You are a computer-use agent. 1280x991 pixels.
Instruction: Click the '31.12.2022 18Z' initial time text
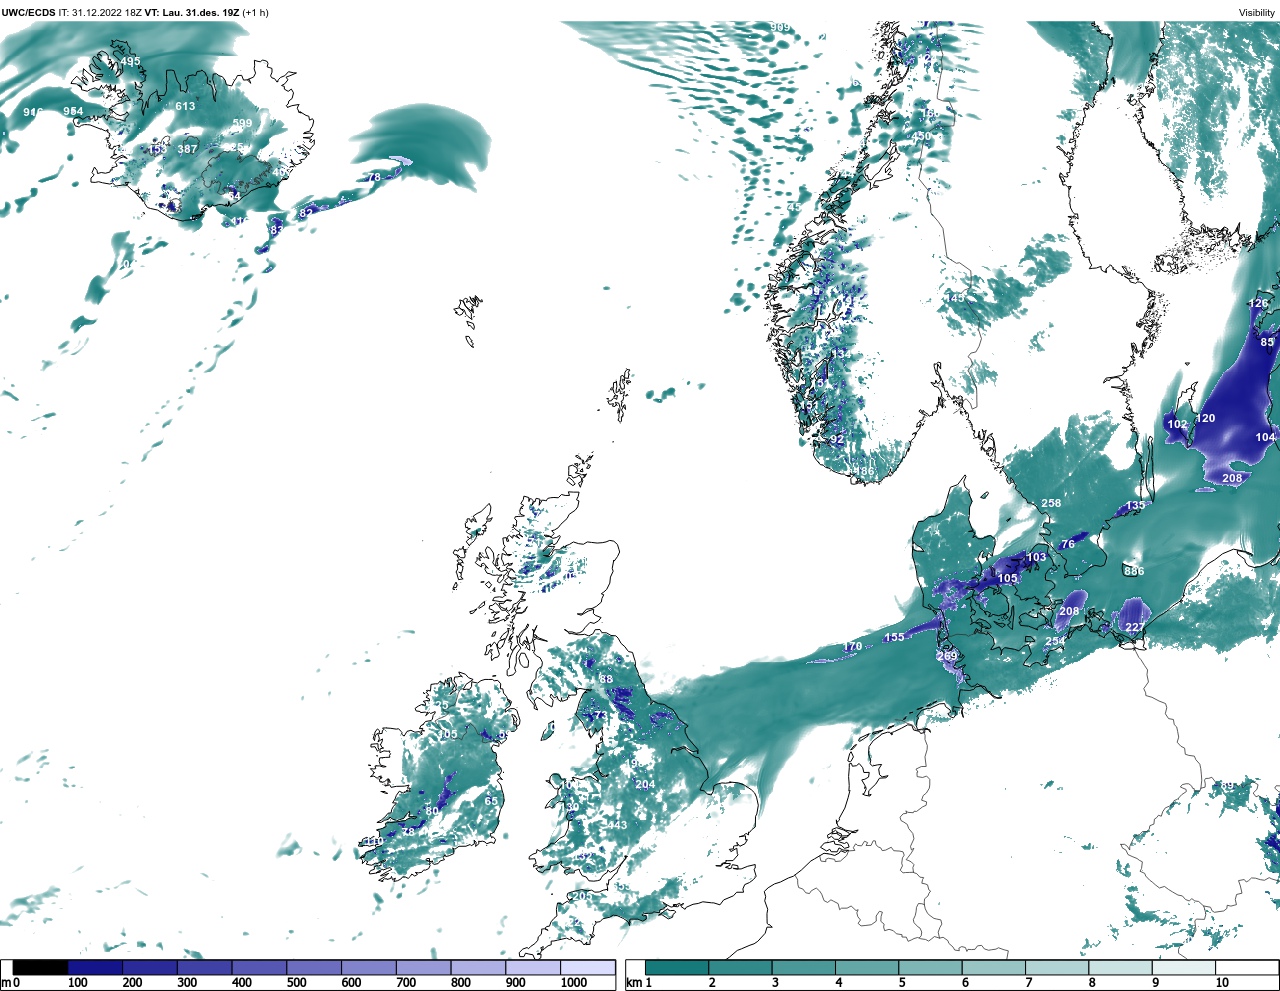pos(107,13)
